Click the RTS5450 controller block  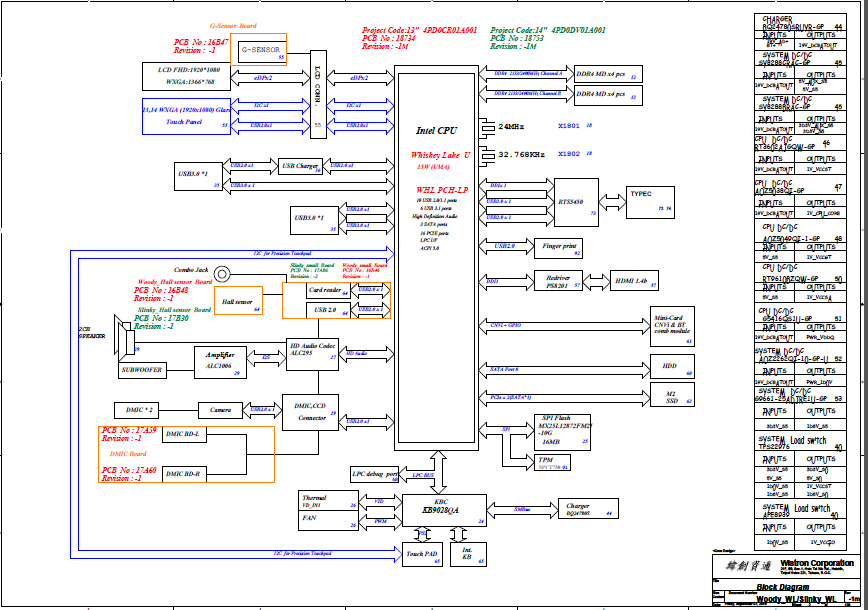(576, 202)
